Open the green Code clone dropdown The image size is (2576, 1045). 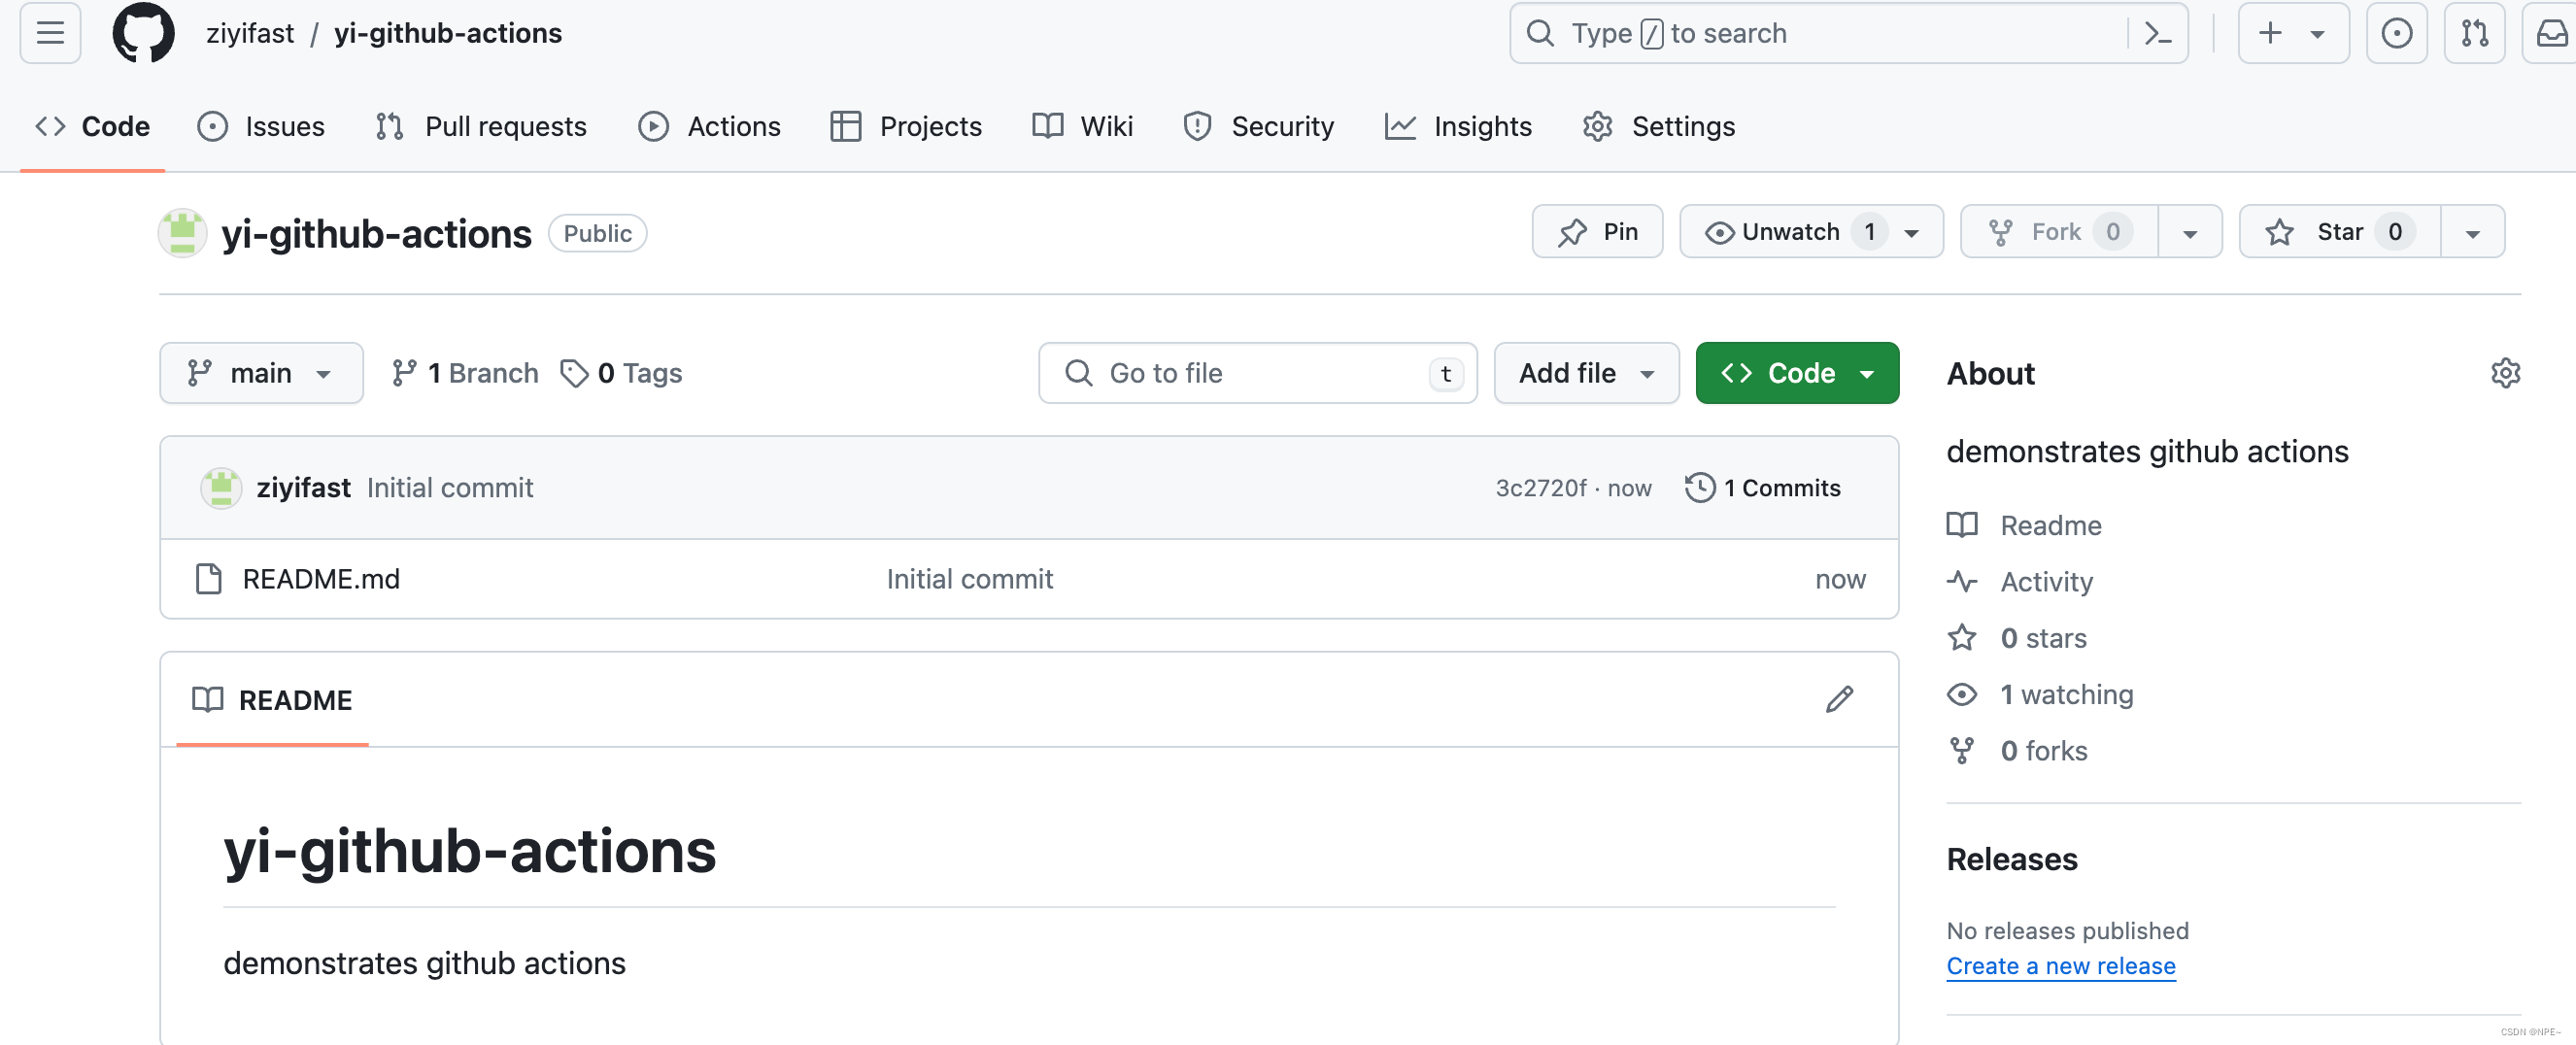1796,373
